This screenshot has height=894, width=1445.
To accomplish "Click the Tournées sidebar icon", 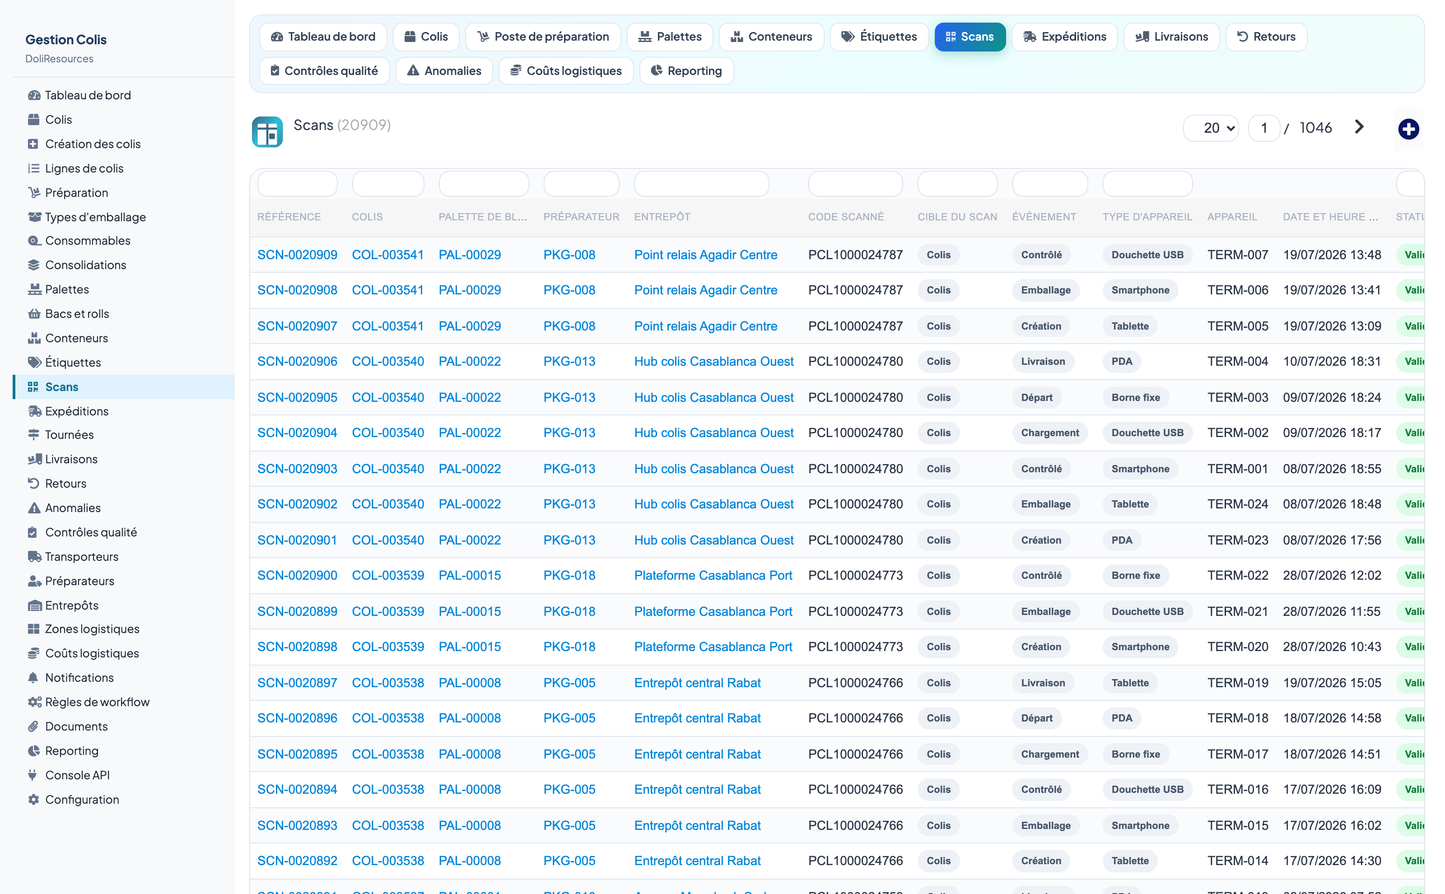I will tap(34, 435).
